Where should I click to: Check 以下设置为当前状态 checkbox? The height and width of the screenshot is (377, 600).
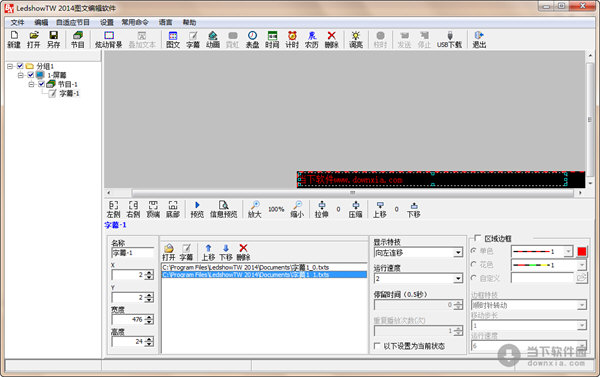point(377,346)
